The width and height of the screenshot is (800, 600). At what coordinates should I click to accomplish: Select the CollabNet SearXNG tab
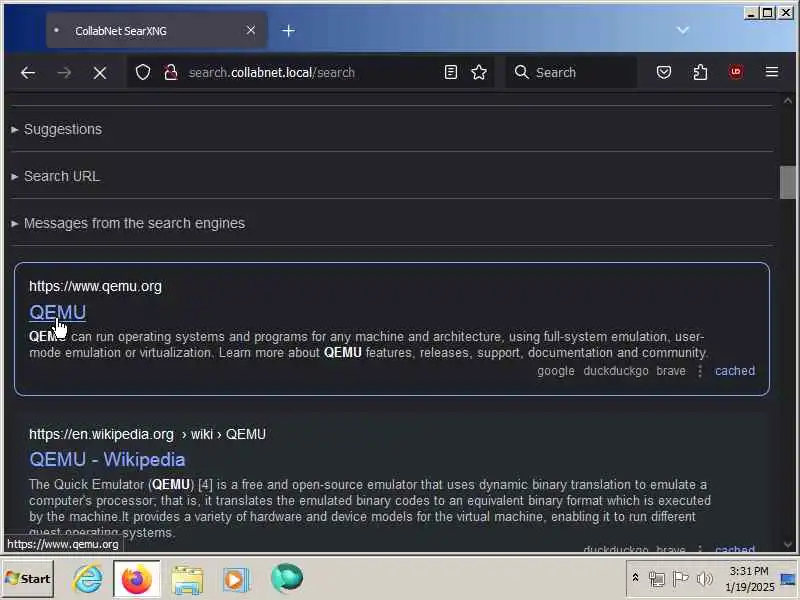156,31
